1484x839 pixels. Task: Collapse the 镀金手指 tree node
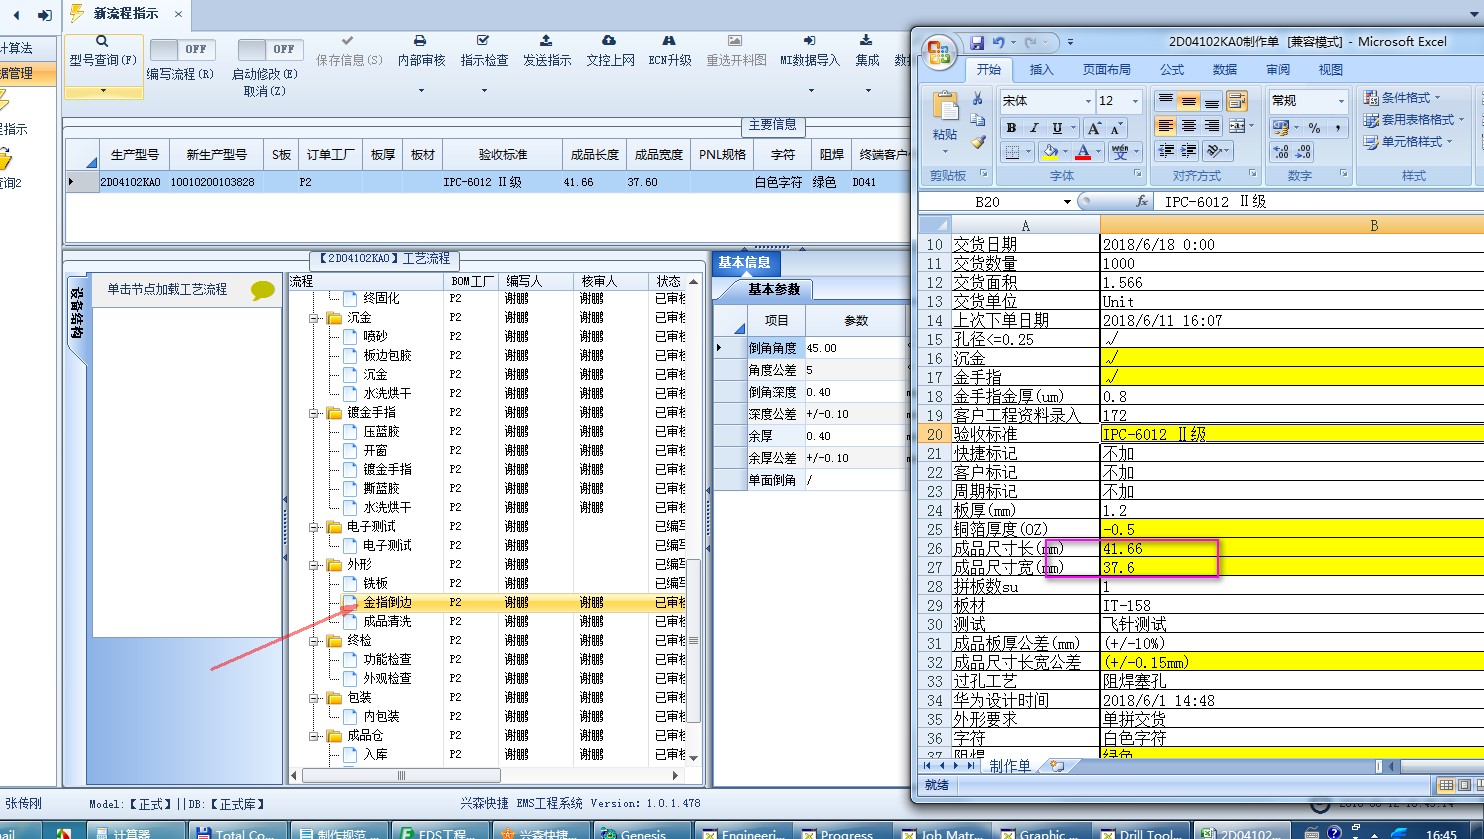tap(314, 413)
